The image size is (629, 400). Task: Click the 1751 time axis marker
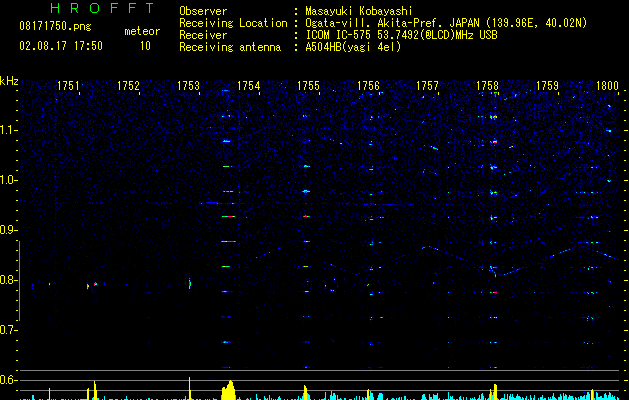(68, 85)
